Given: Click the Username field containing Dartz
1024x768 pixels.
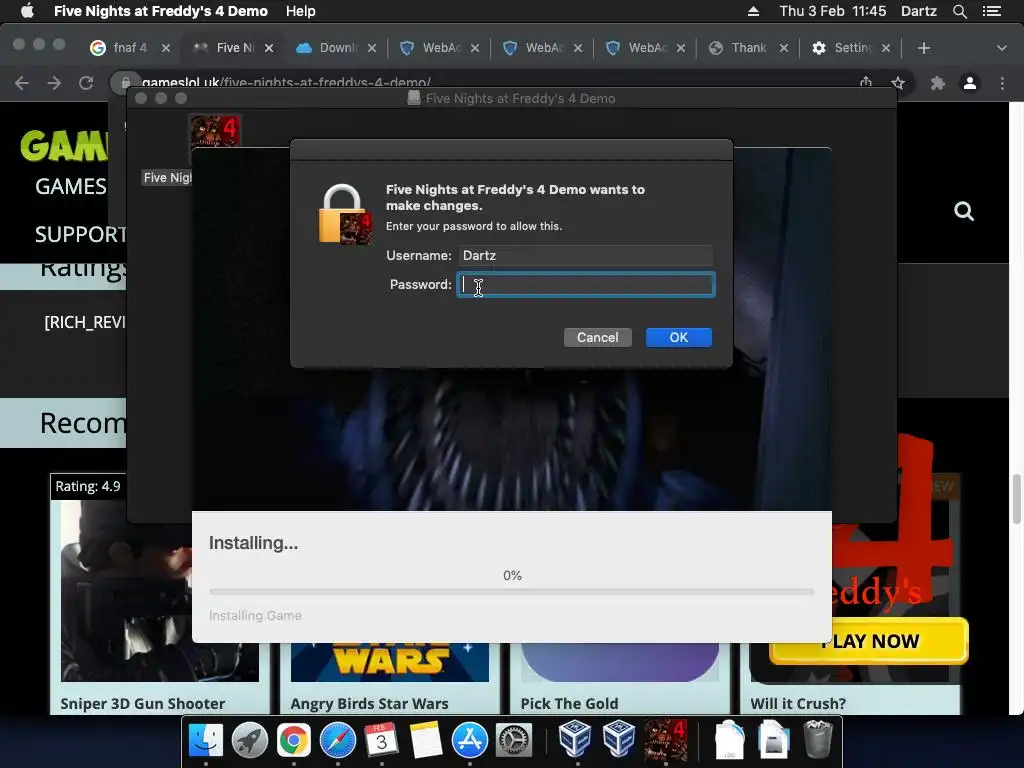Looking at the screenshot, I should [585, 255].
